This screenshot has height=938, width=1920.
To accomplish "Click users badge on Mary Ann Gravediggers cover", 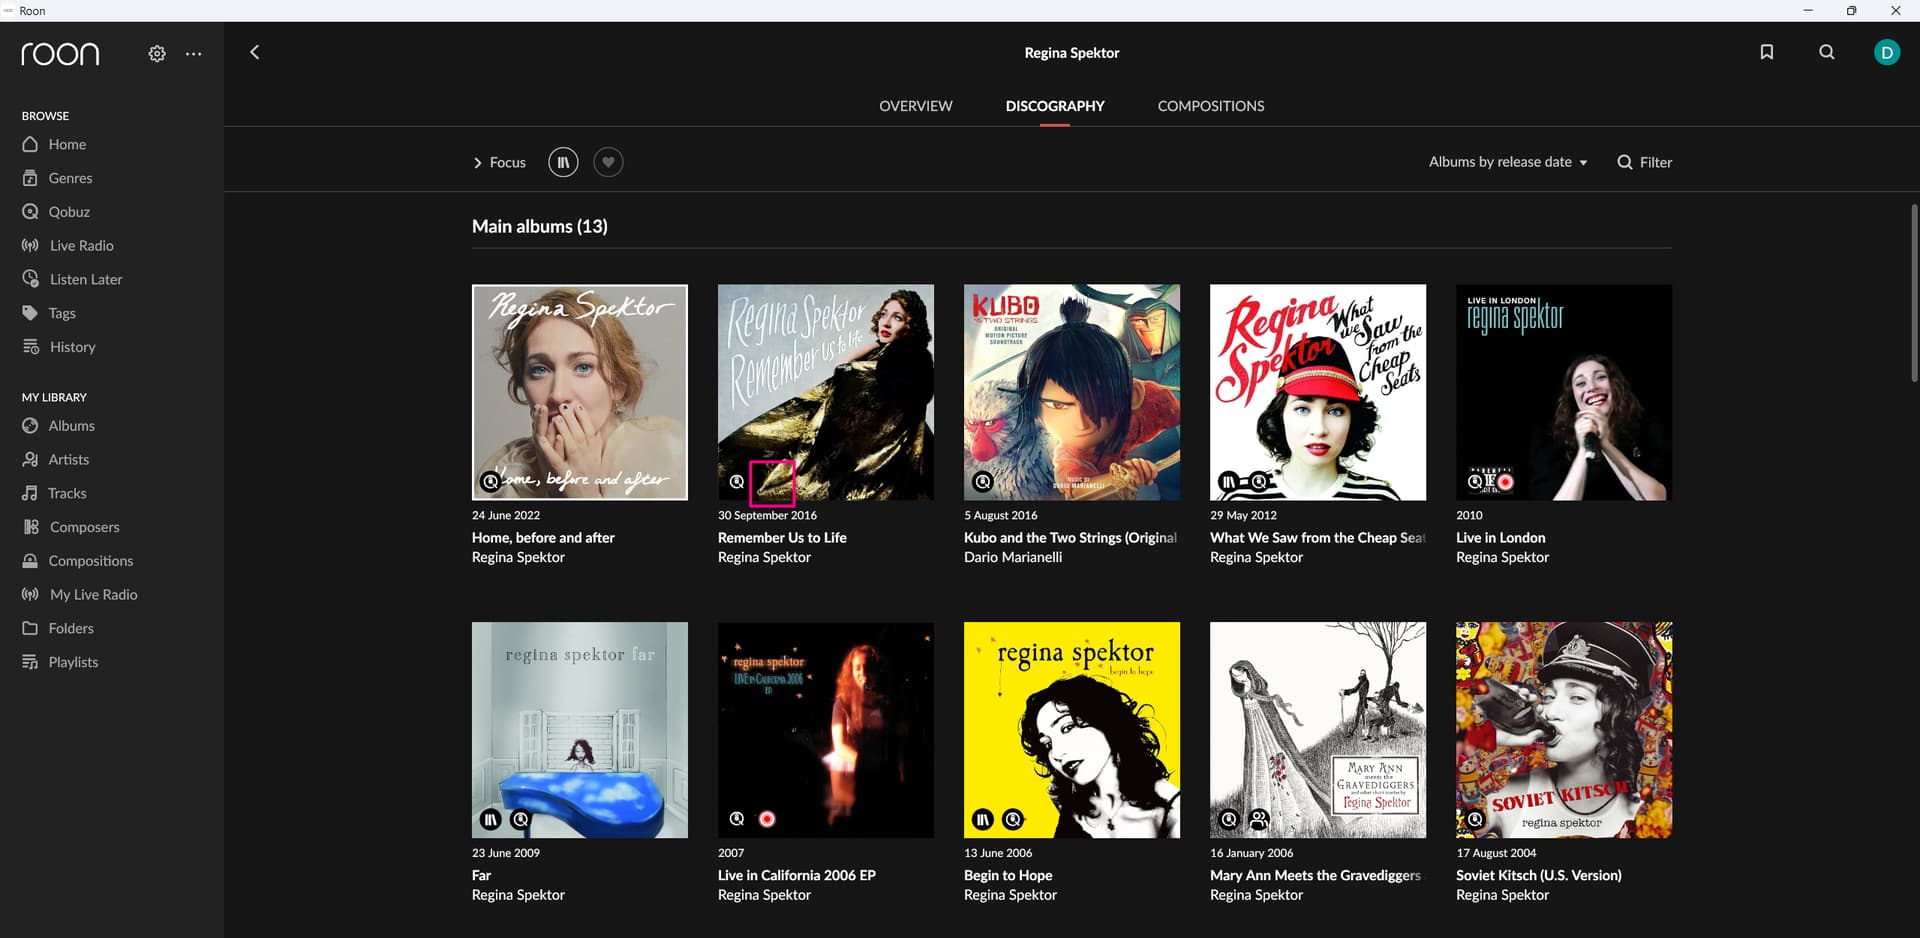I will point(1259,820).
